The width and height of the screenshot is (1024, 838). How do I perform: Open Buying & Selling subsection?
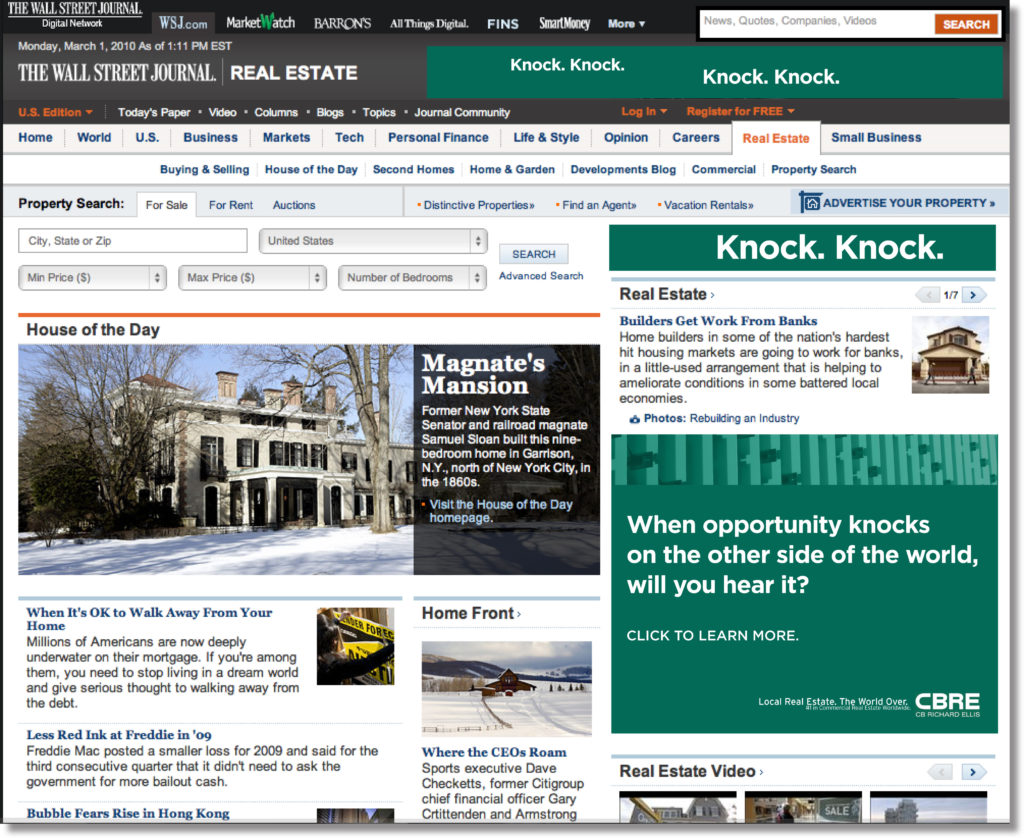pos(204,170)
